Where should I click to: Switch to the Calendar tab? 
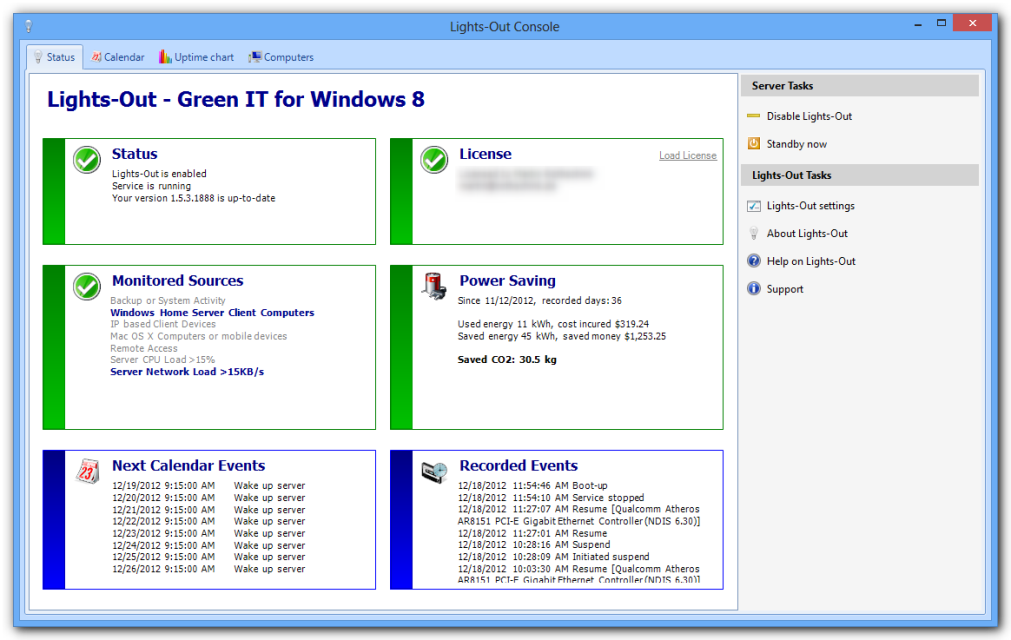117,57
